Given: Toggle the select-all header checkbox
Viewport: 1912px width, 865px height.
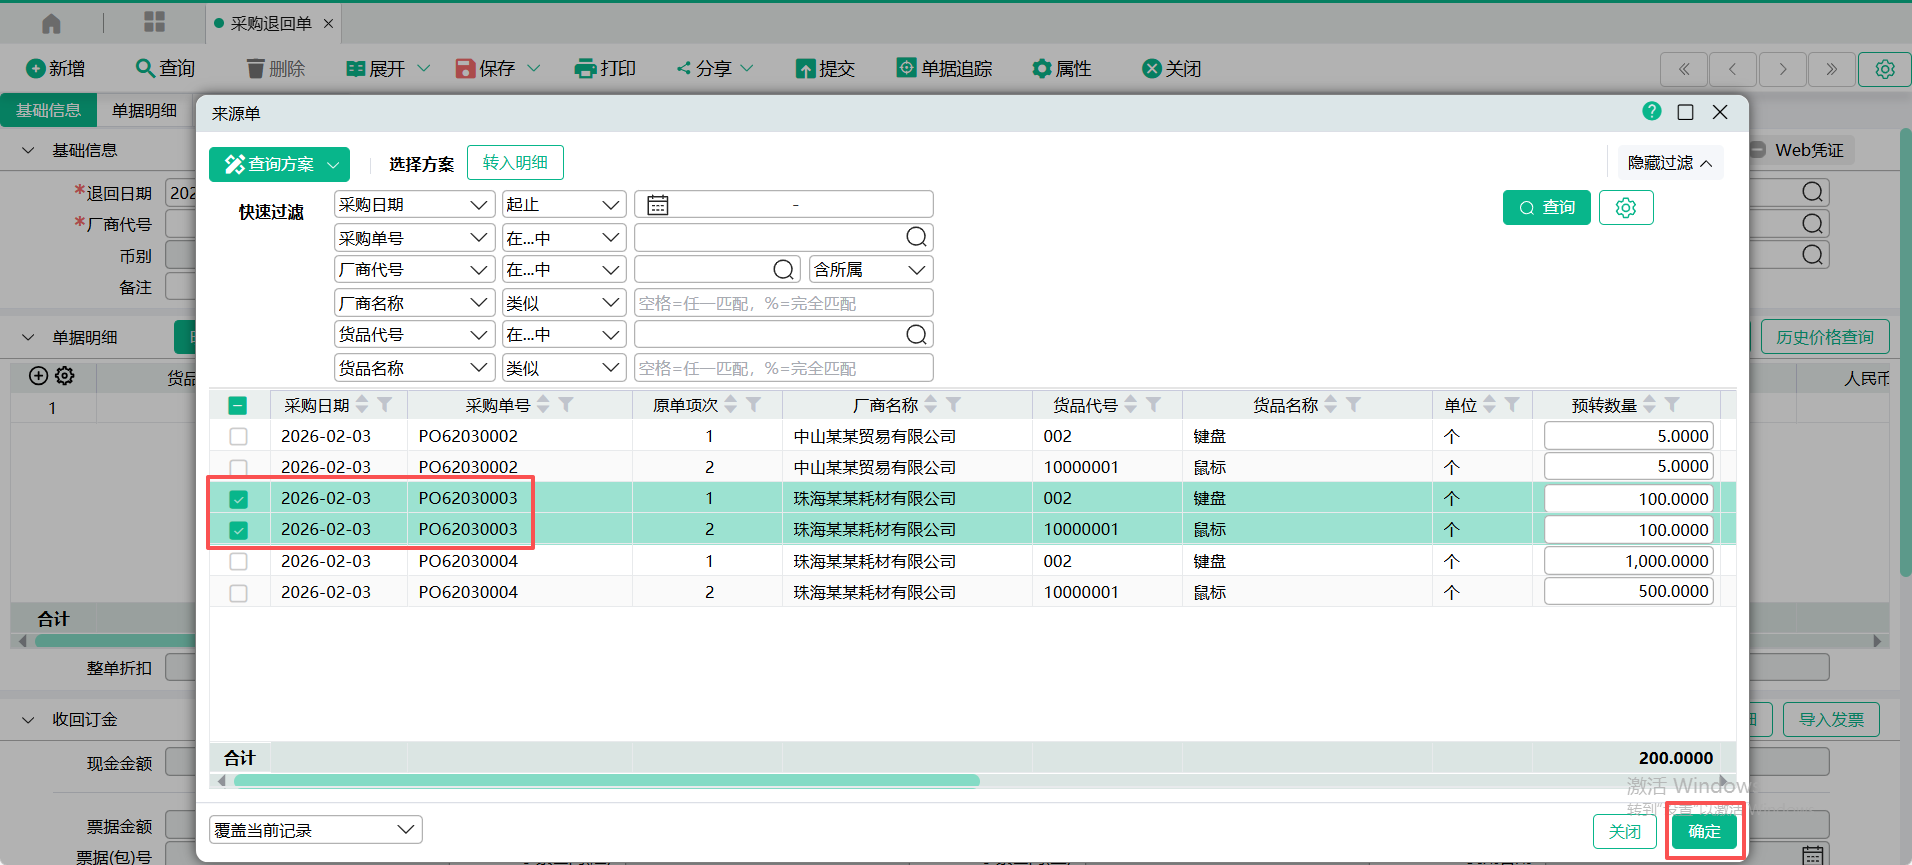Looking at the screenshot, I should (x=238, y=406).
